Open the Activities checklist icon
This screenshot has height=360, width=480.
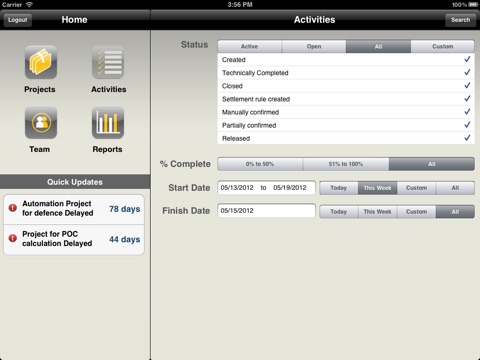click(x=108, y=62)
